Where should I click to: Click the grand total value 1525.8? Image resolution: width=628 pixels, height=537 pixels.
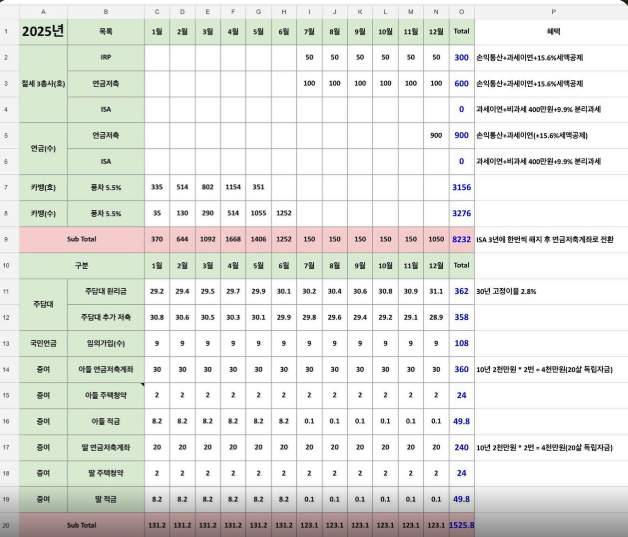pos(461,525)
